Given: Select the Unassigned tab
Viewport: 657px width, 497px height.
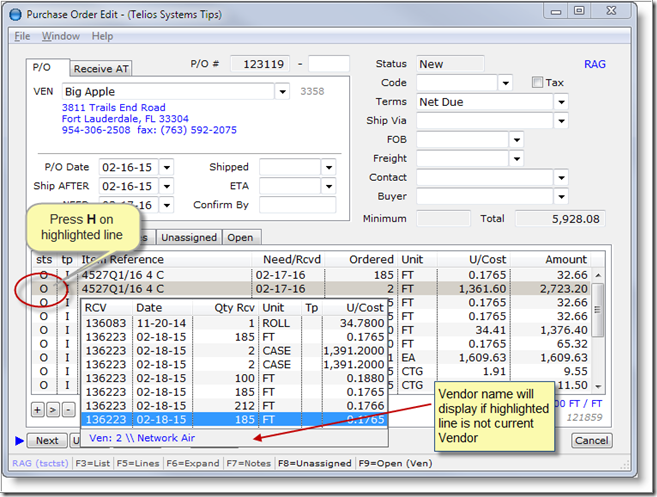Looking at the screenshot, I should pos(189,237).
